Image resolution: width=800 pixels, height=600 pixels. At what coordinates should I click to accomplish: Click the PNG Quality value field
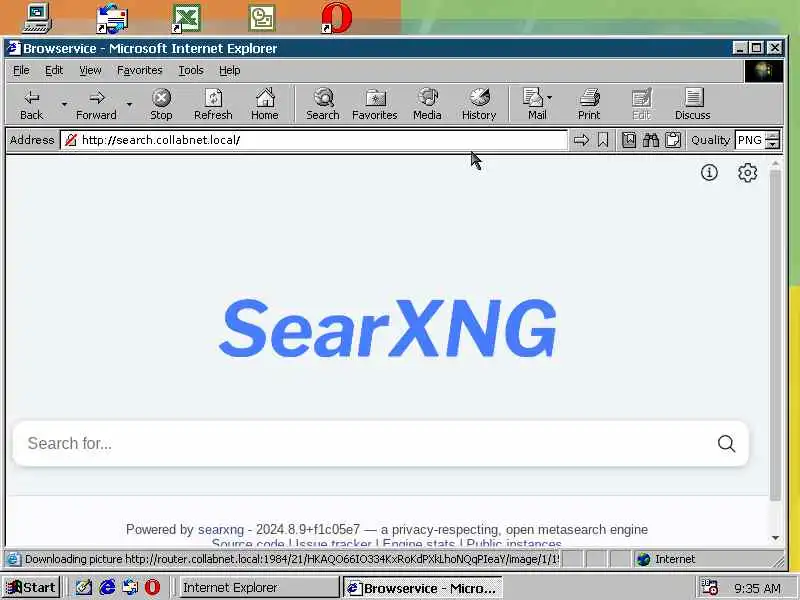click(751, 140)
